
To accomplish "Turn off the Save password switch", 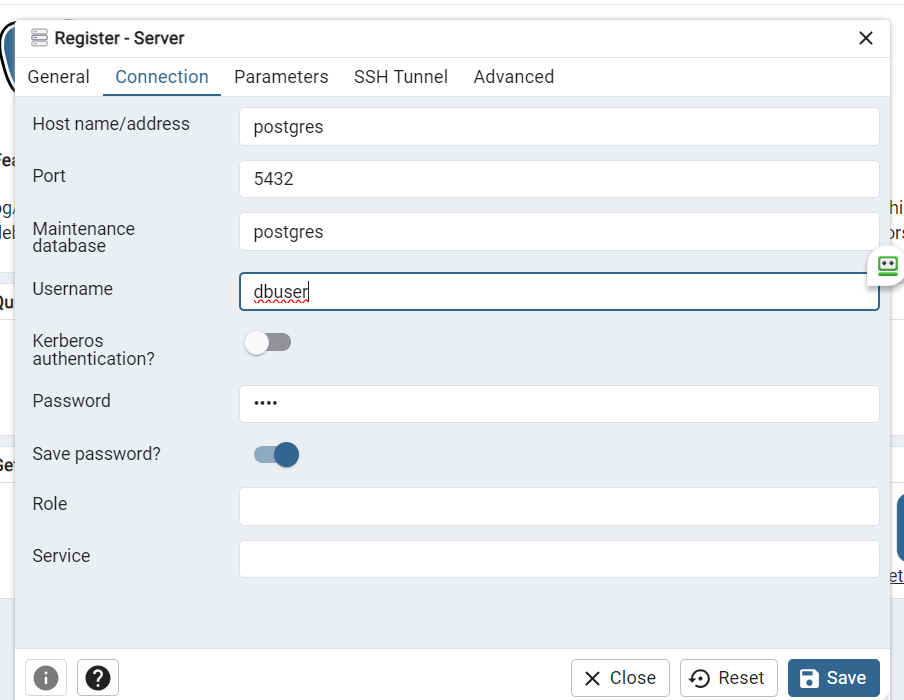I will pyautogui.click(x=276, y=455).
